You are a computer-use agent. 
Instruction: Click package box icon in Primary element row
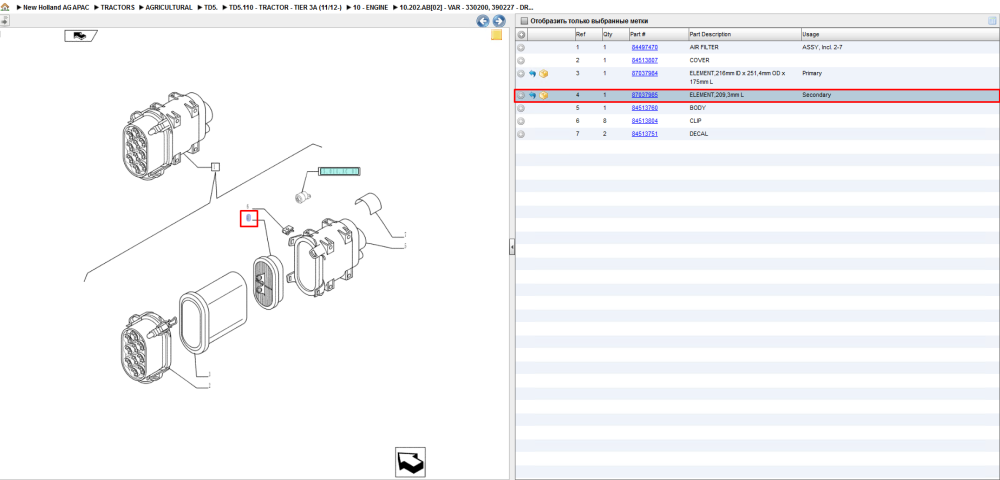(544, 74)
